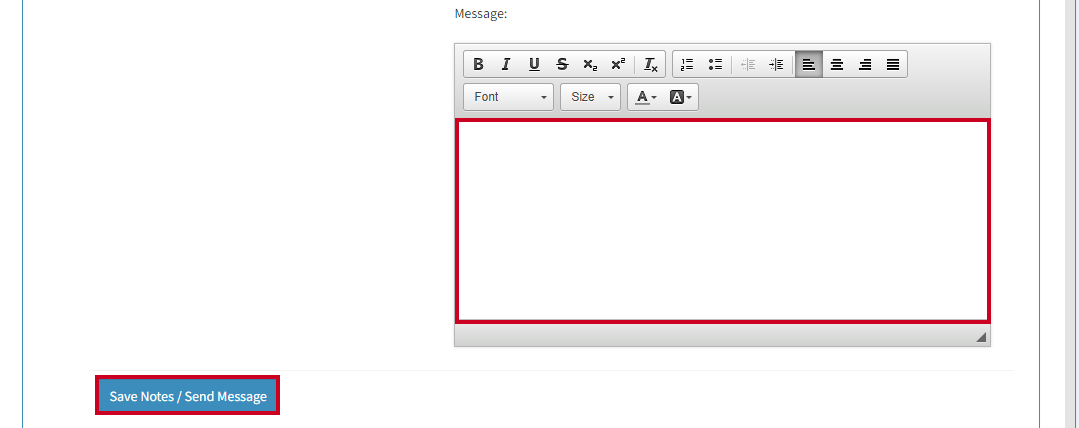Click the page vertical scrollbar
The height and width of the screenshot is (428, 1079).
(x=1071, y=214)
